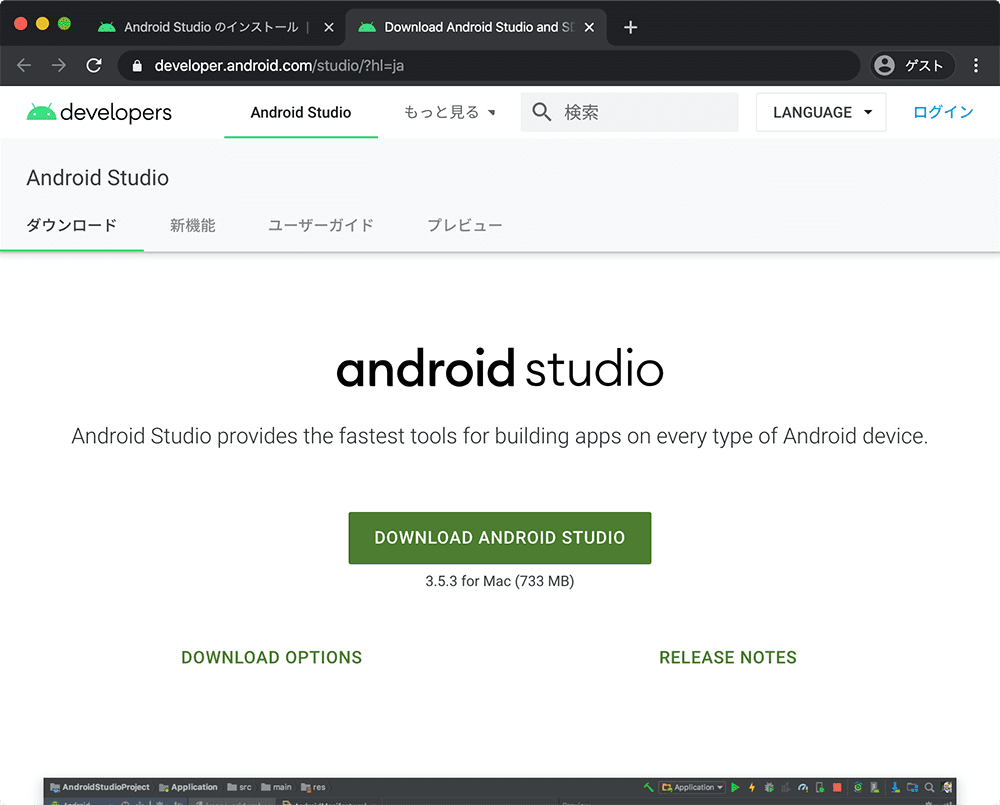Close the Download Android Studio tab
Viewport: 1000px width, 805px height.
(589, 27)
